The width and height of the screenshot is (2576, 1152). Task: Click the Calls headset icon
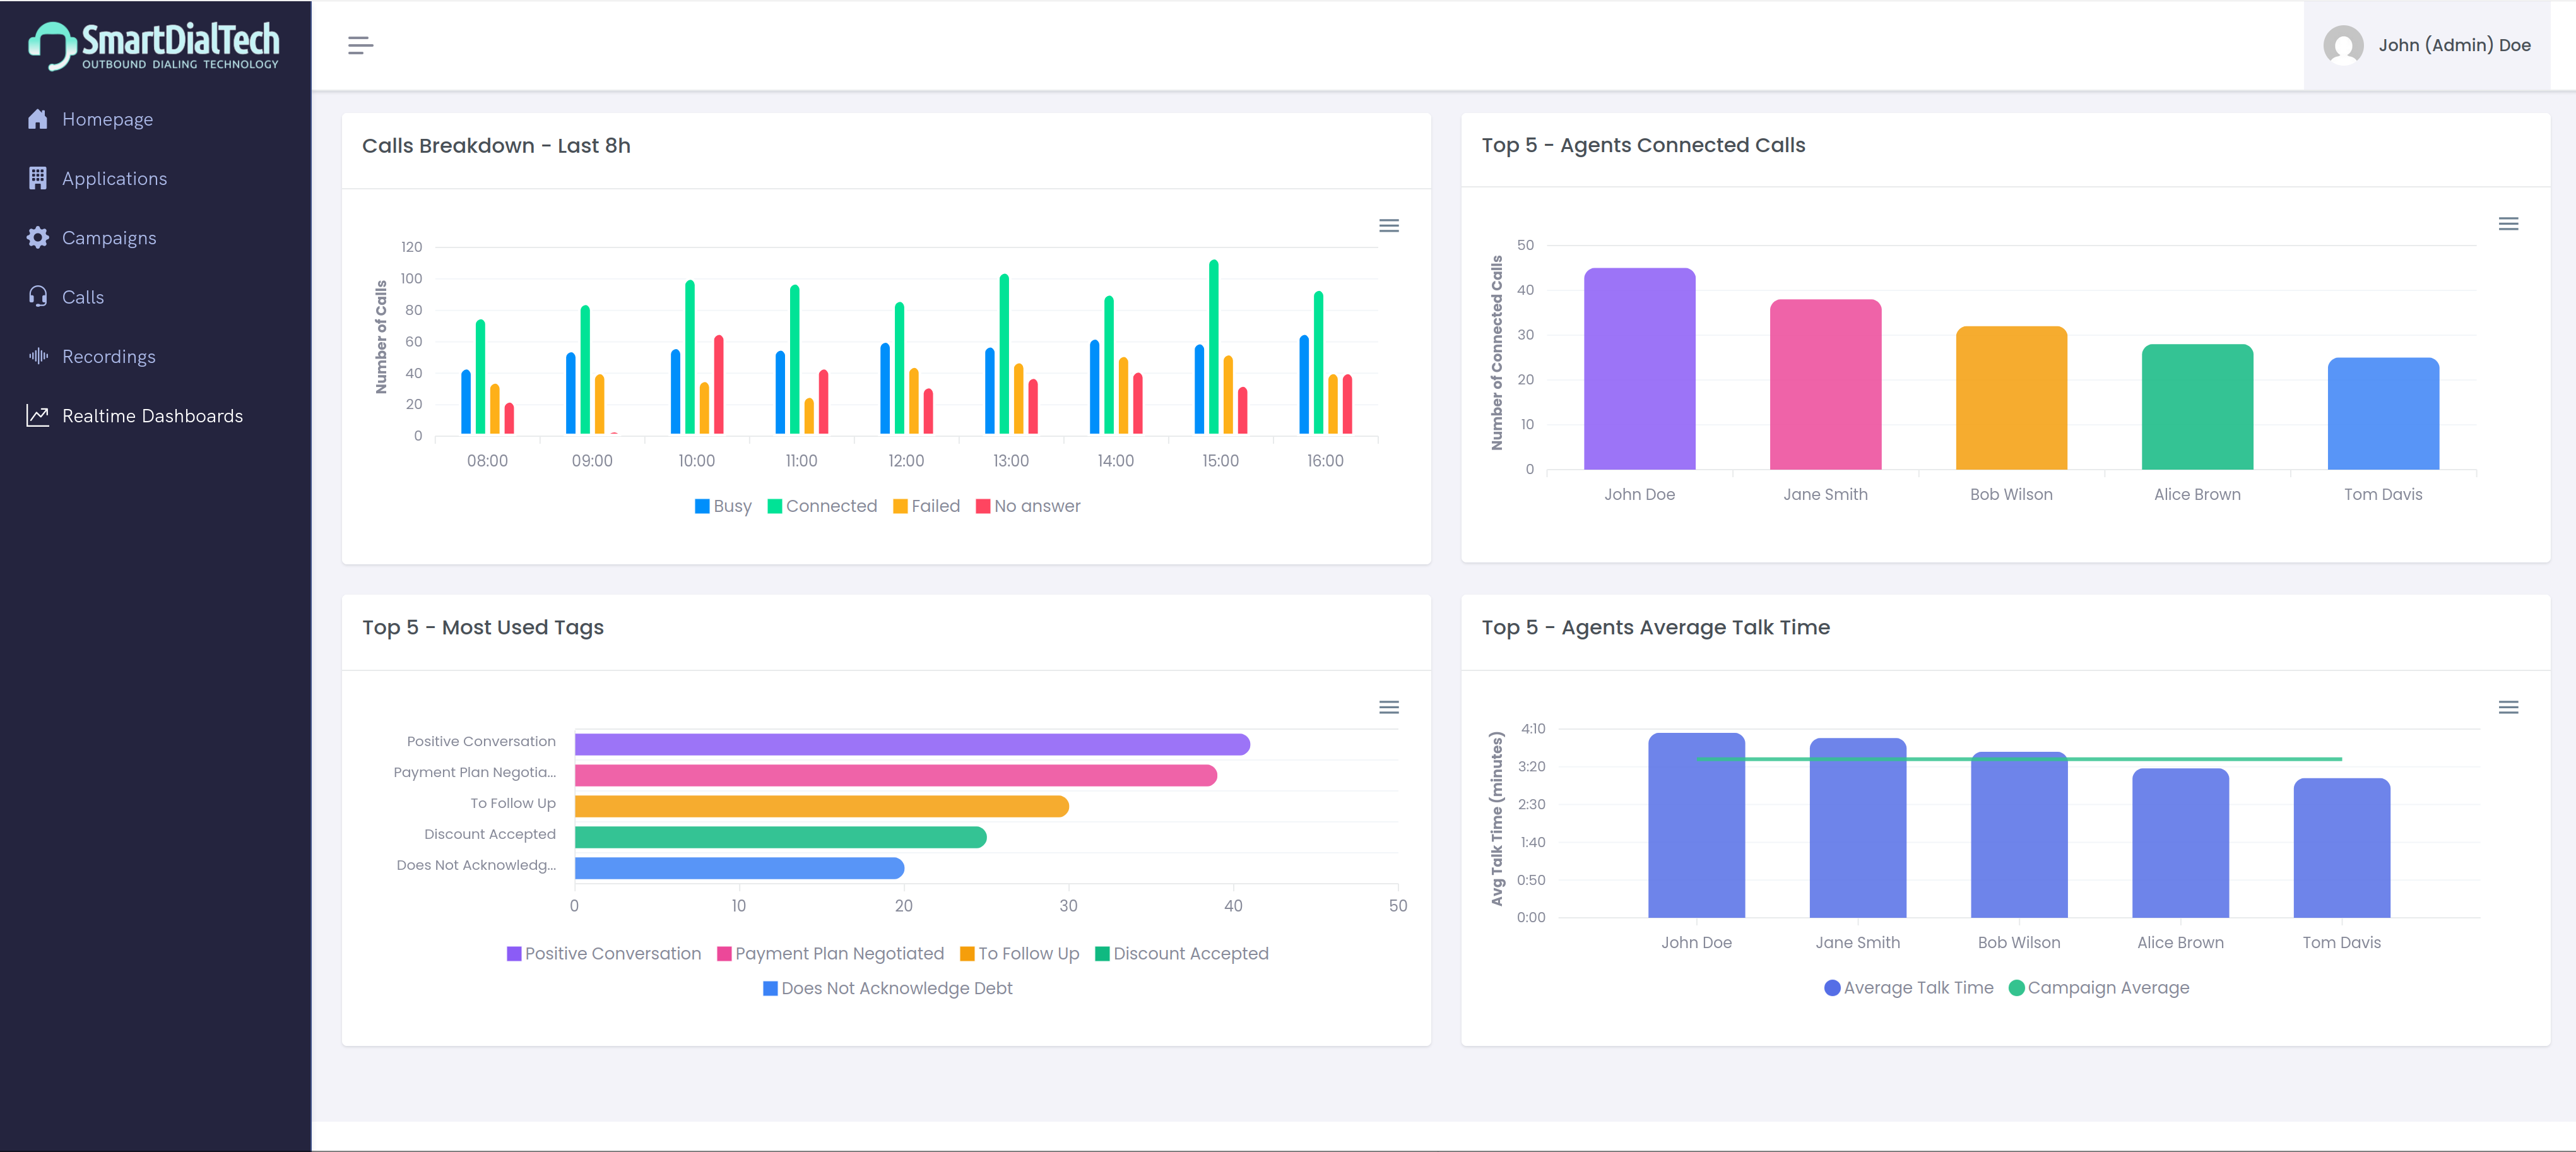(38, 297)
